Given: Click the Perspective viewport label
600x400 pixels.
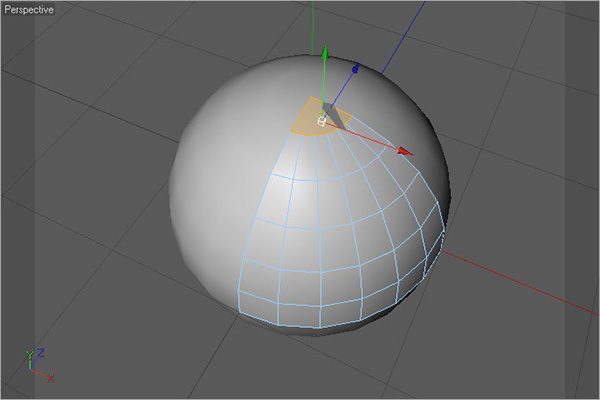Looking at the screenshot, I should [29, 10].
